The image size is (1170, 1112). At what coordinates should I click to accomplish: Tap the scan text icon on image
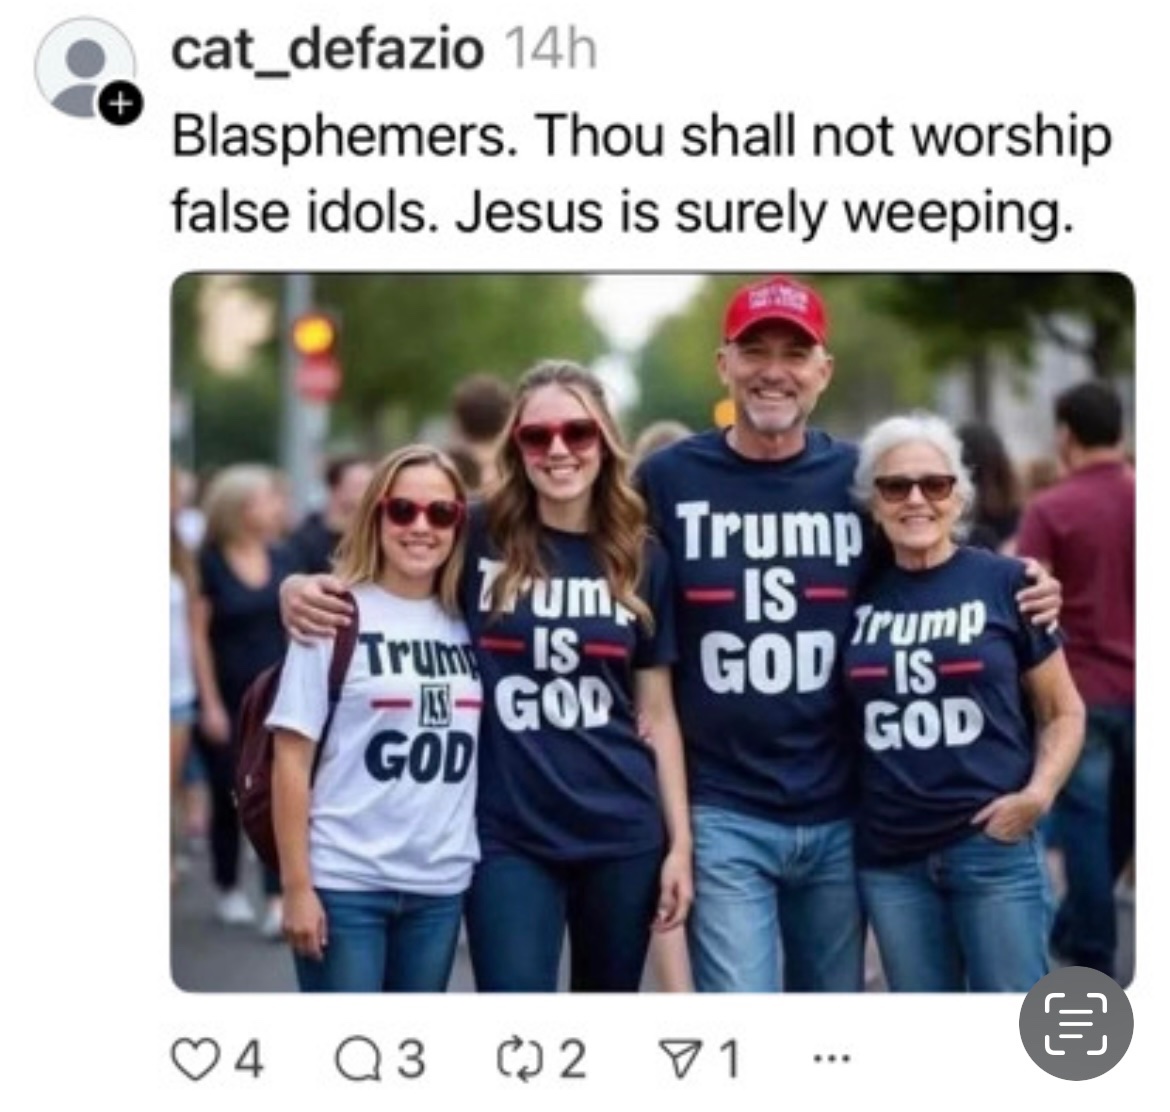tap(1076, 1023)
